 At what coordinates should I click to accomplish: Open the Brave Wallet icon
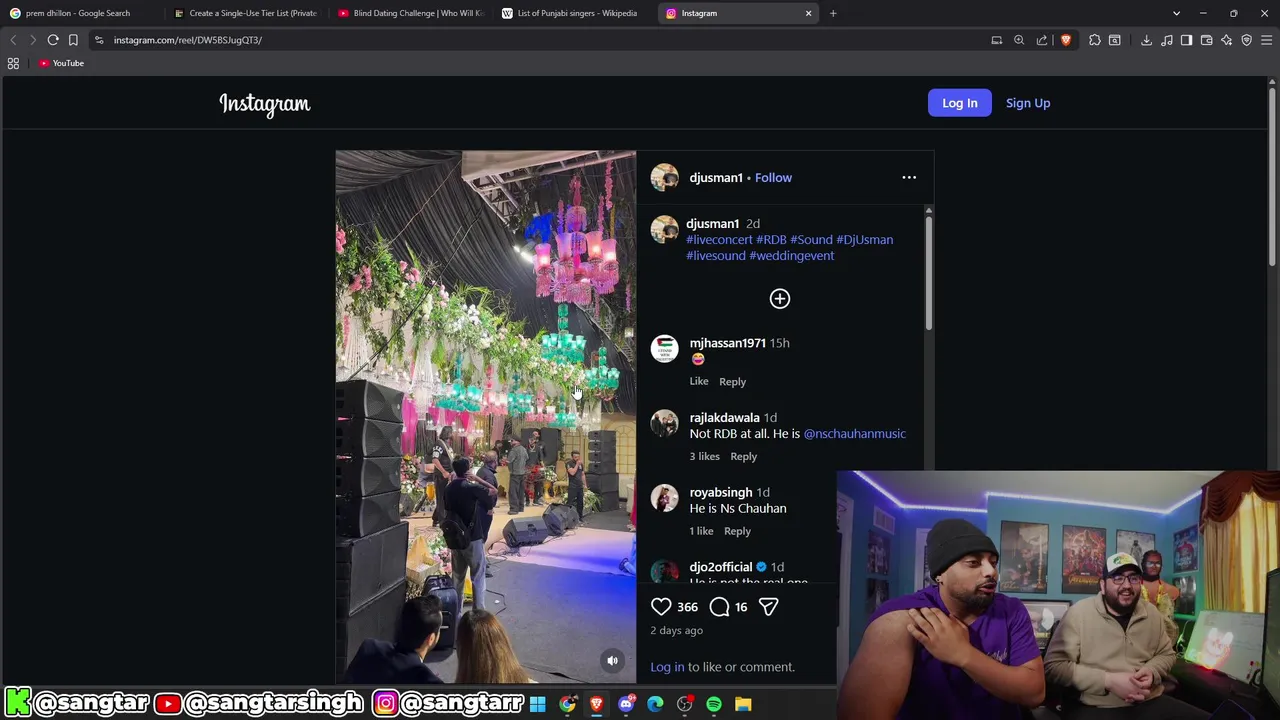point(1206,40)
